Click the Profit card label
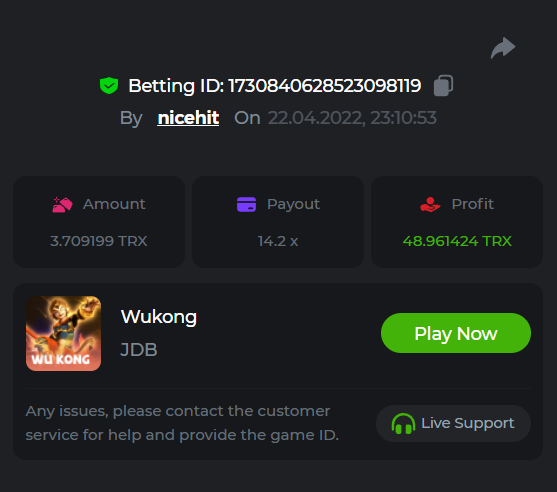This screenshot has height=492, width=557. coord(472,204)
